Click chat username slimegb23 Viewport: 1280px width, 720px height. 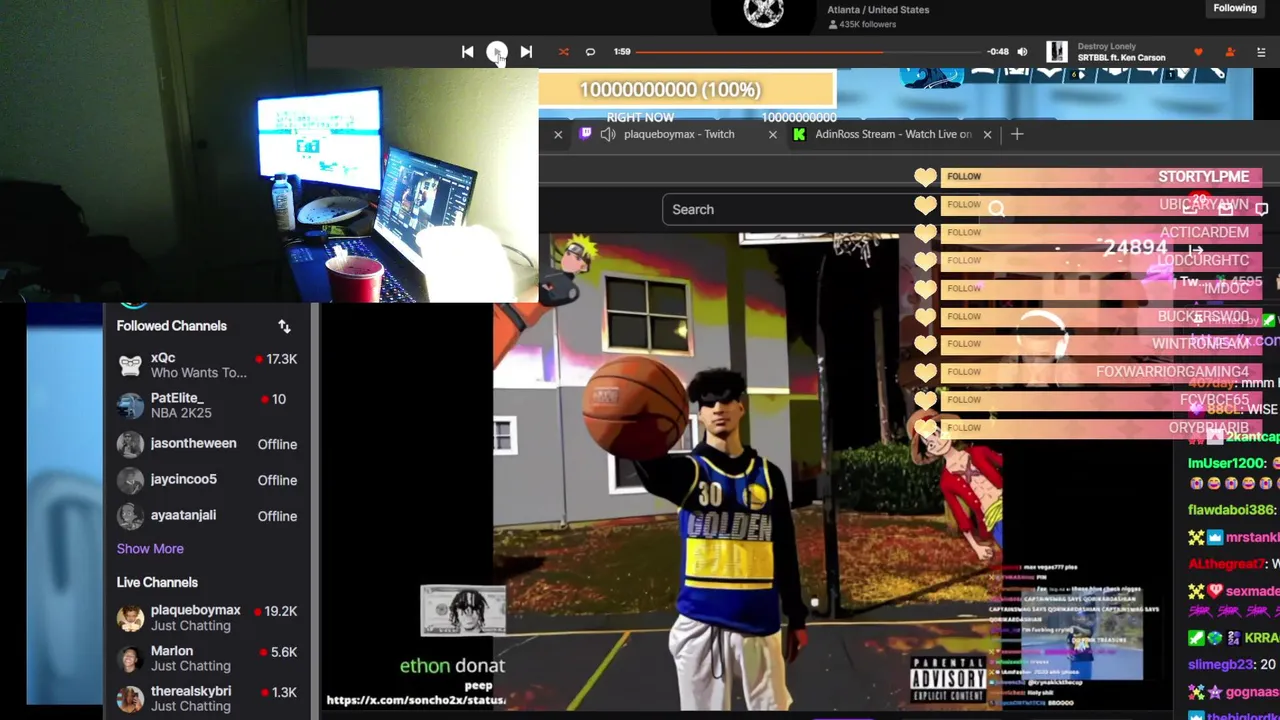1220,664
